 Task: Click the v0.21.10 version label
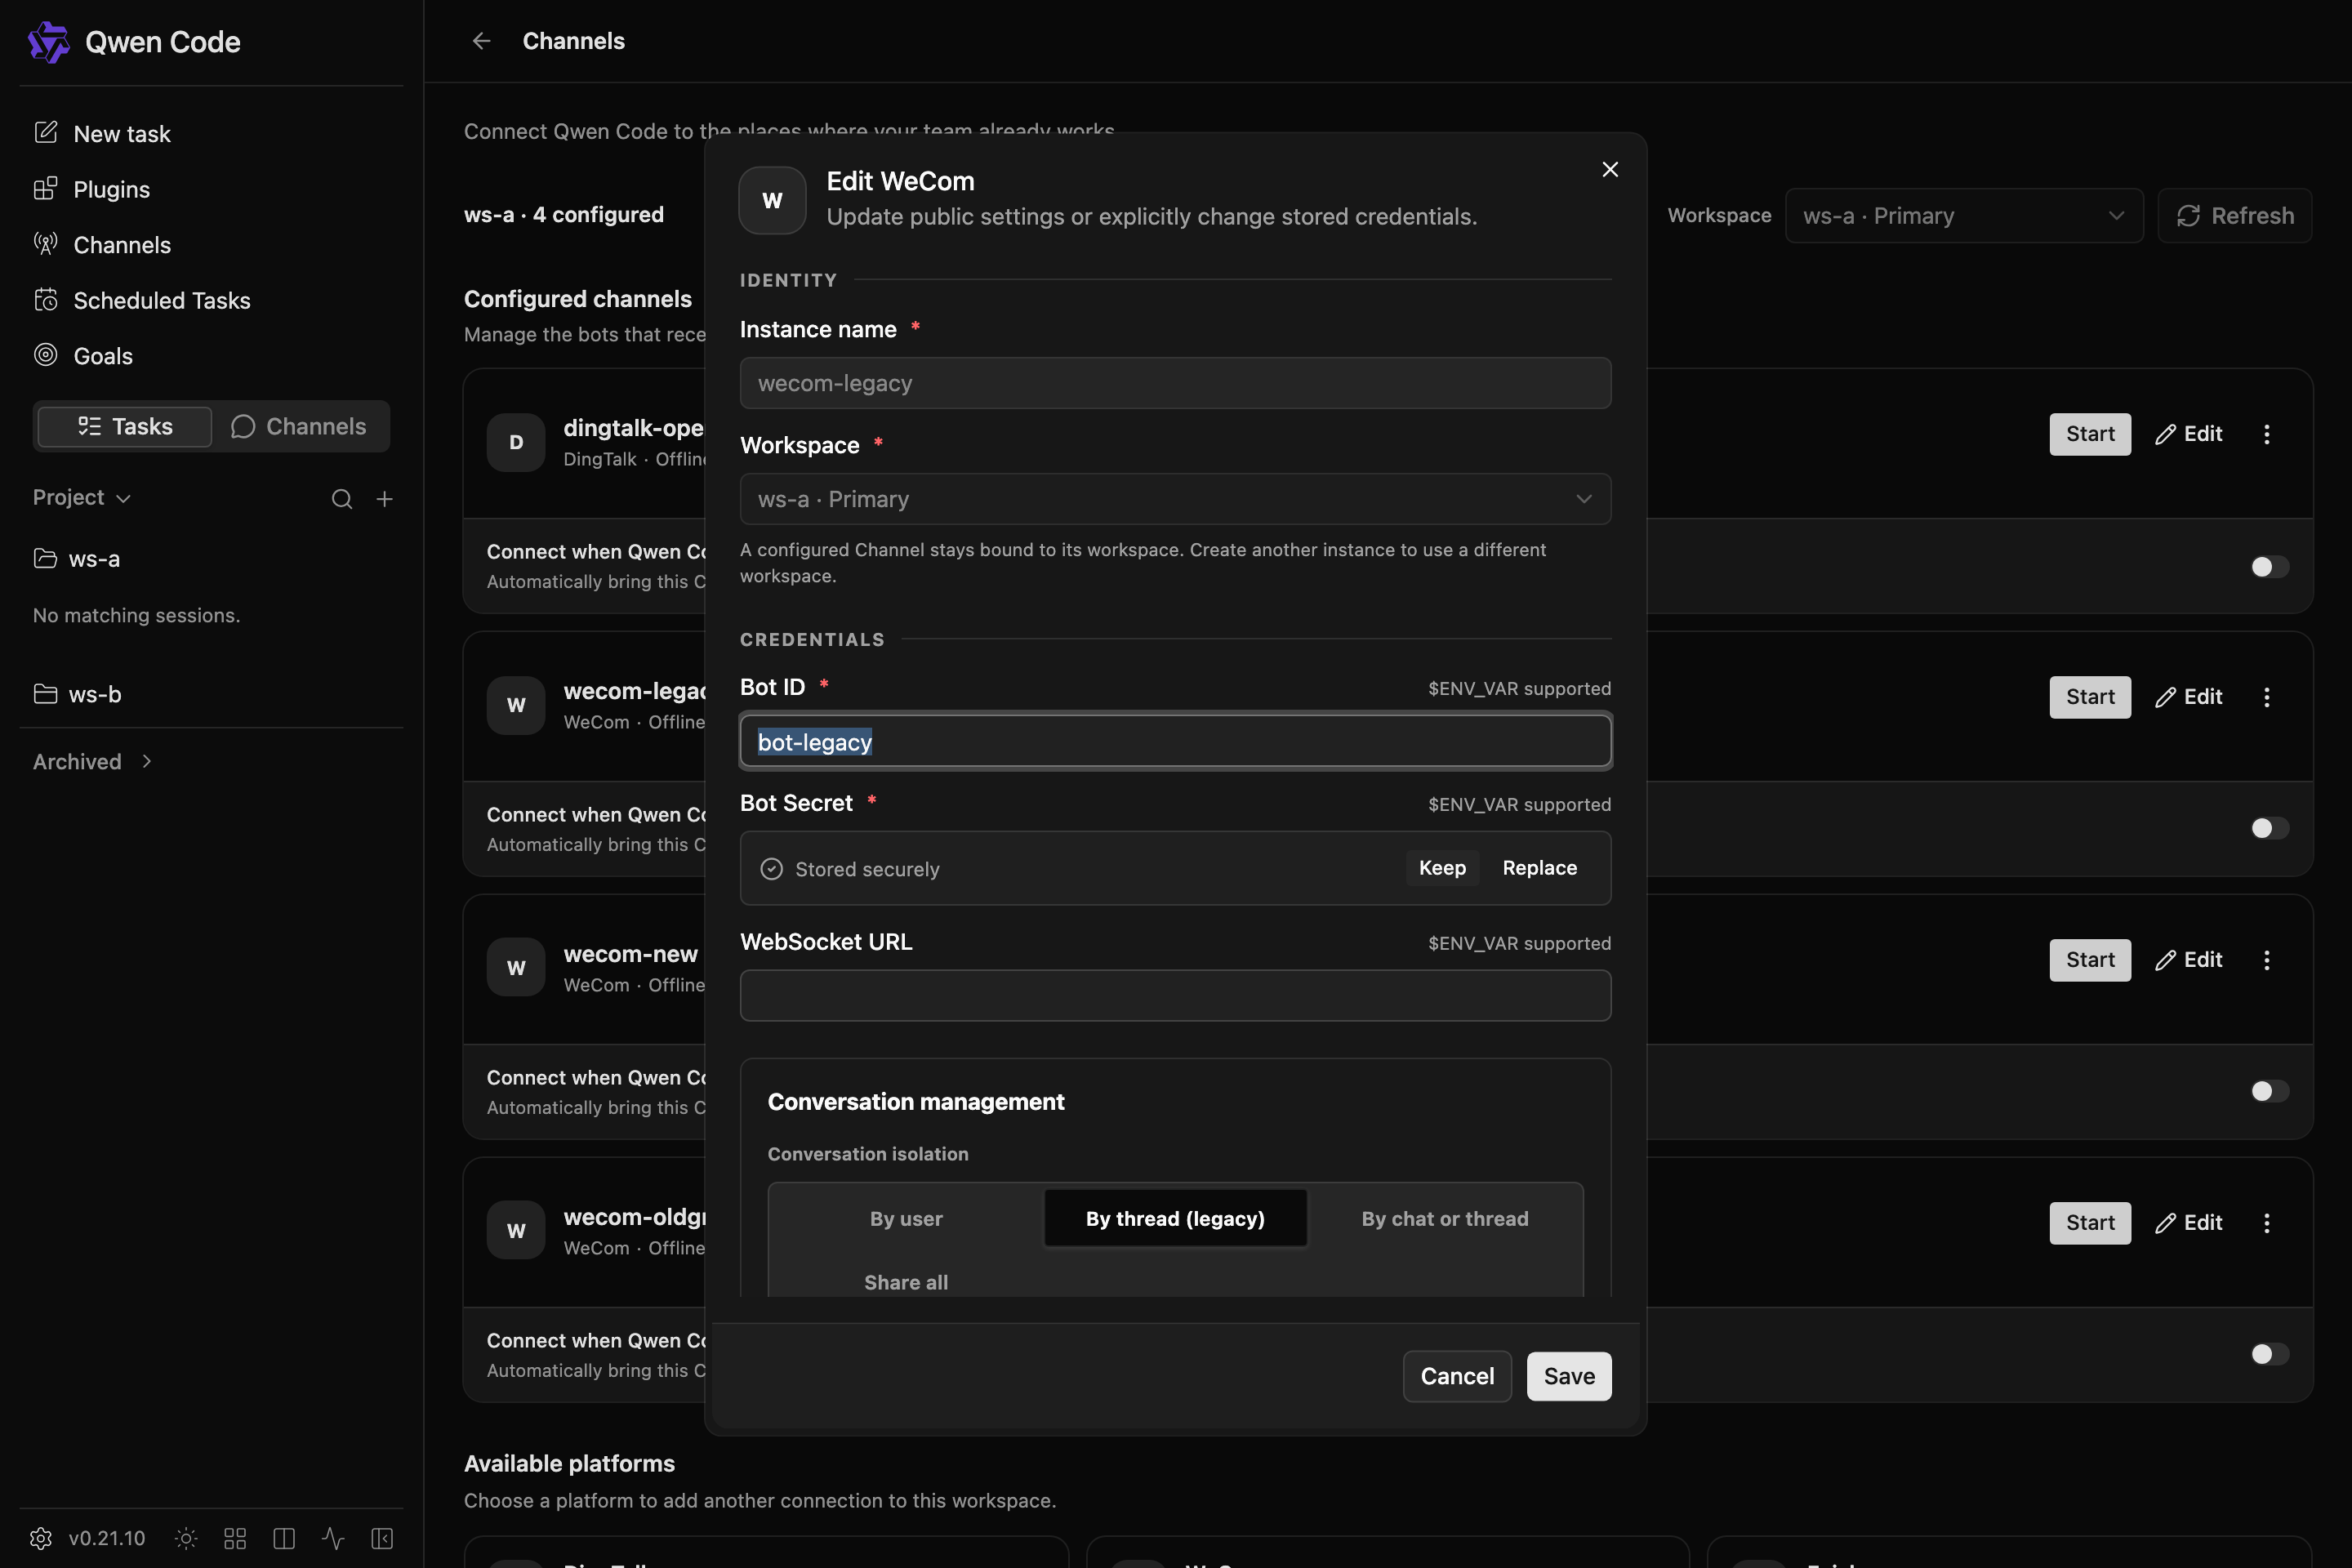tap(107, 1538)
